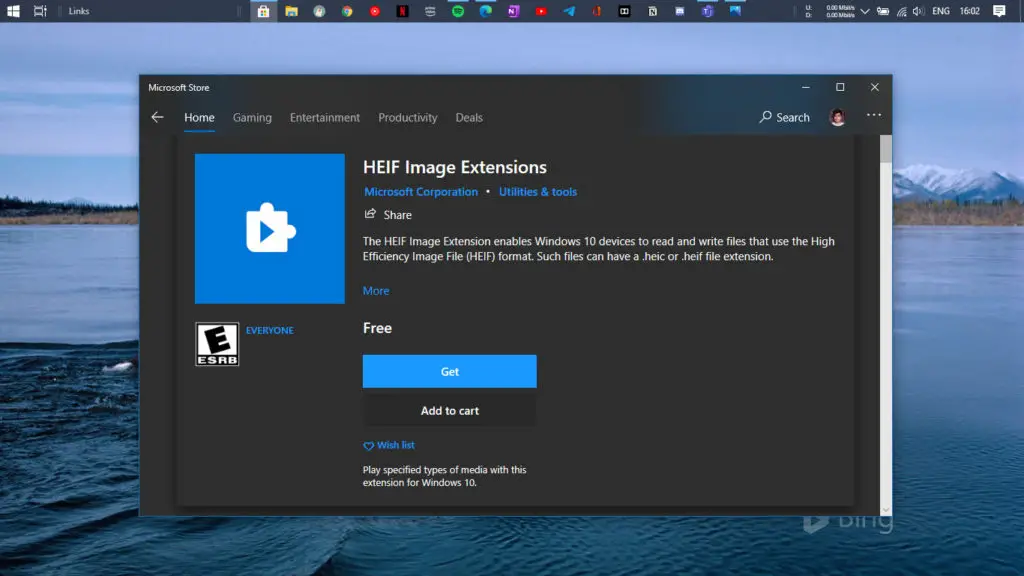Screen dimensions: 1024x576
Task: Click the back arrow in Microsoft Store
Action: 157,117
